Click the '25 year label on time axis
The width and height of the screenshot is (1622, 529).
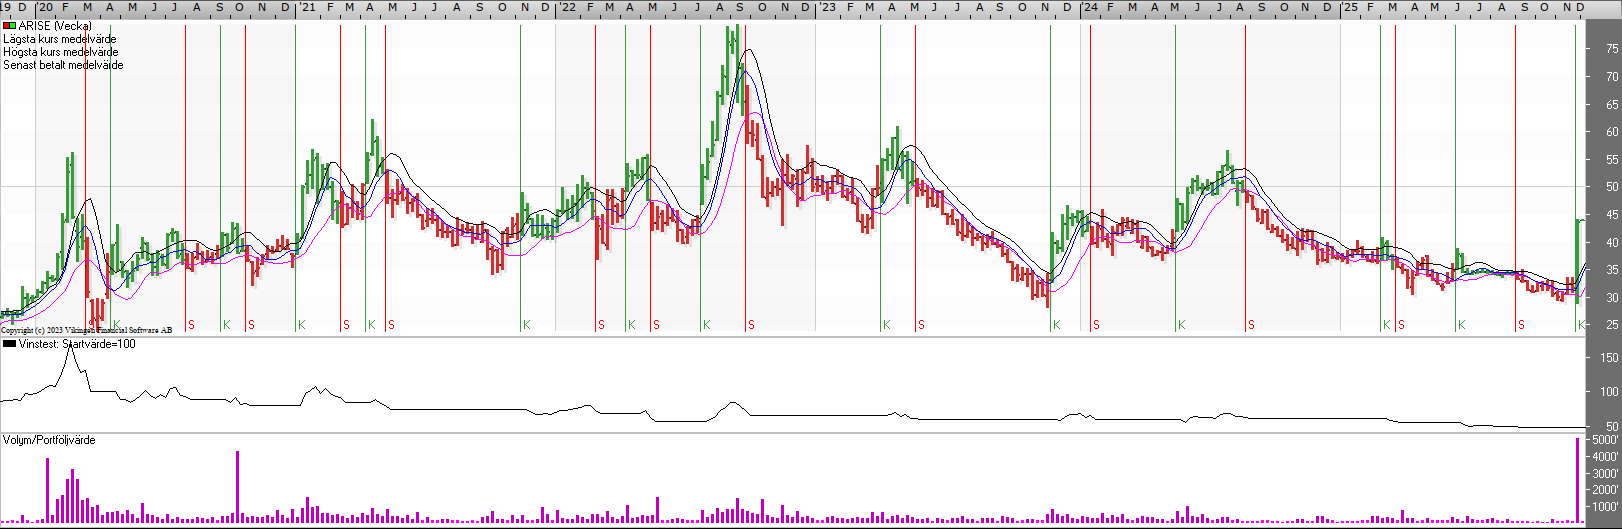pyautogui.click(x=1350, y=7)
